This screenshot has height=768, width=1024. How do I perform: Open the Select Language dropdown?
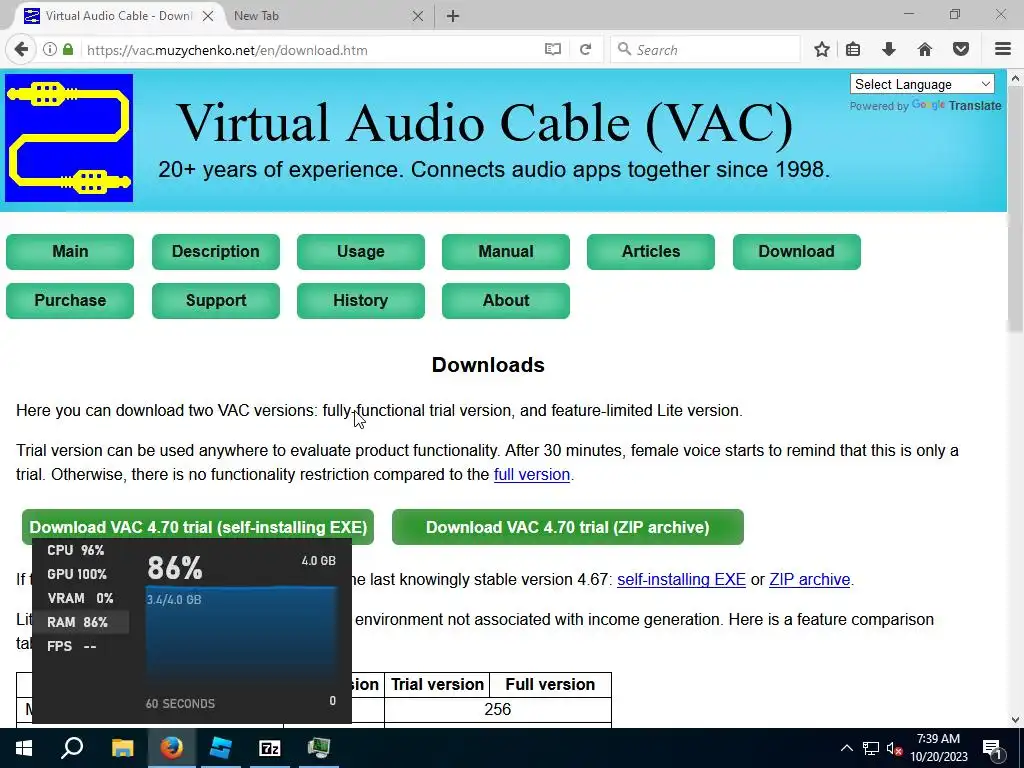[922, 84]
